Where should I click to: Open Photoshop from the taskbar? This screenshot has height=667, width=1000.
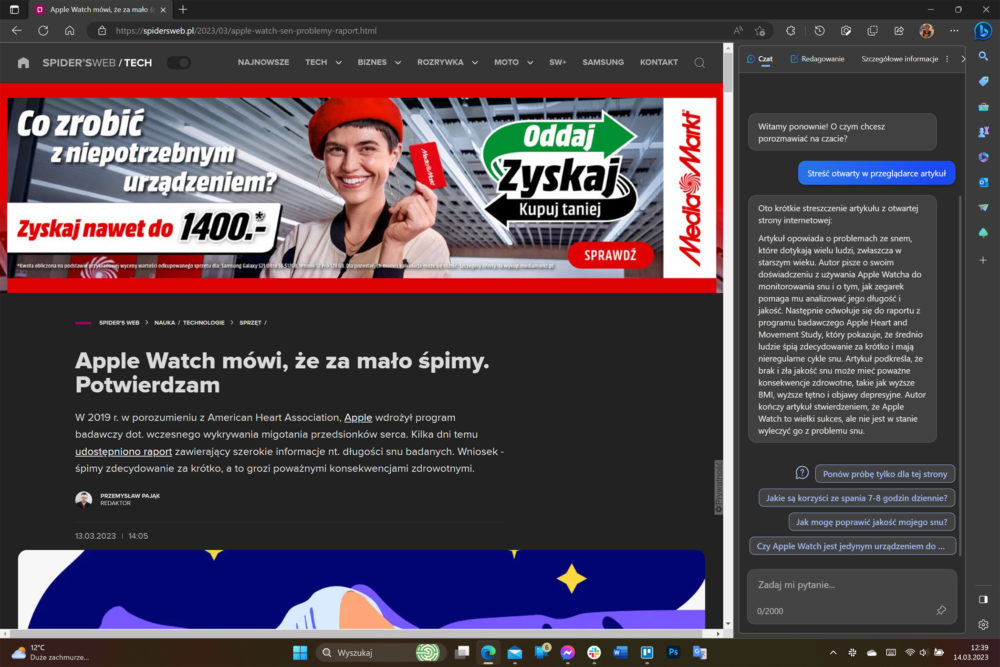[x=673, y=652]
